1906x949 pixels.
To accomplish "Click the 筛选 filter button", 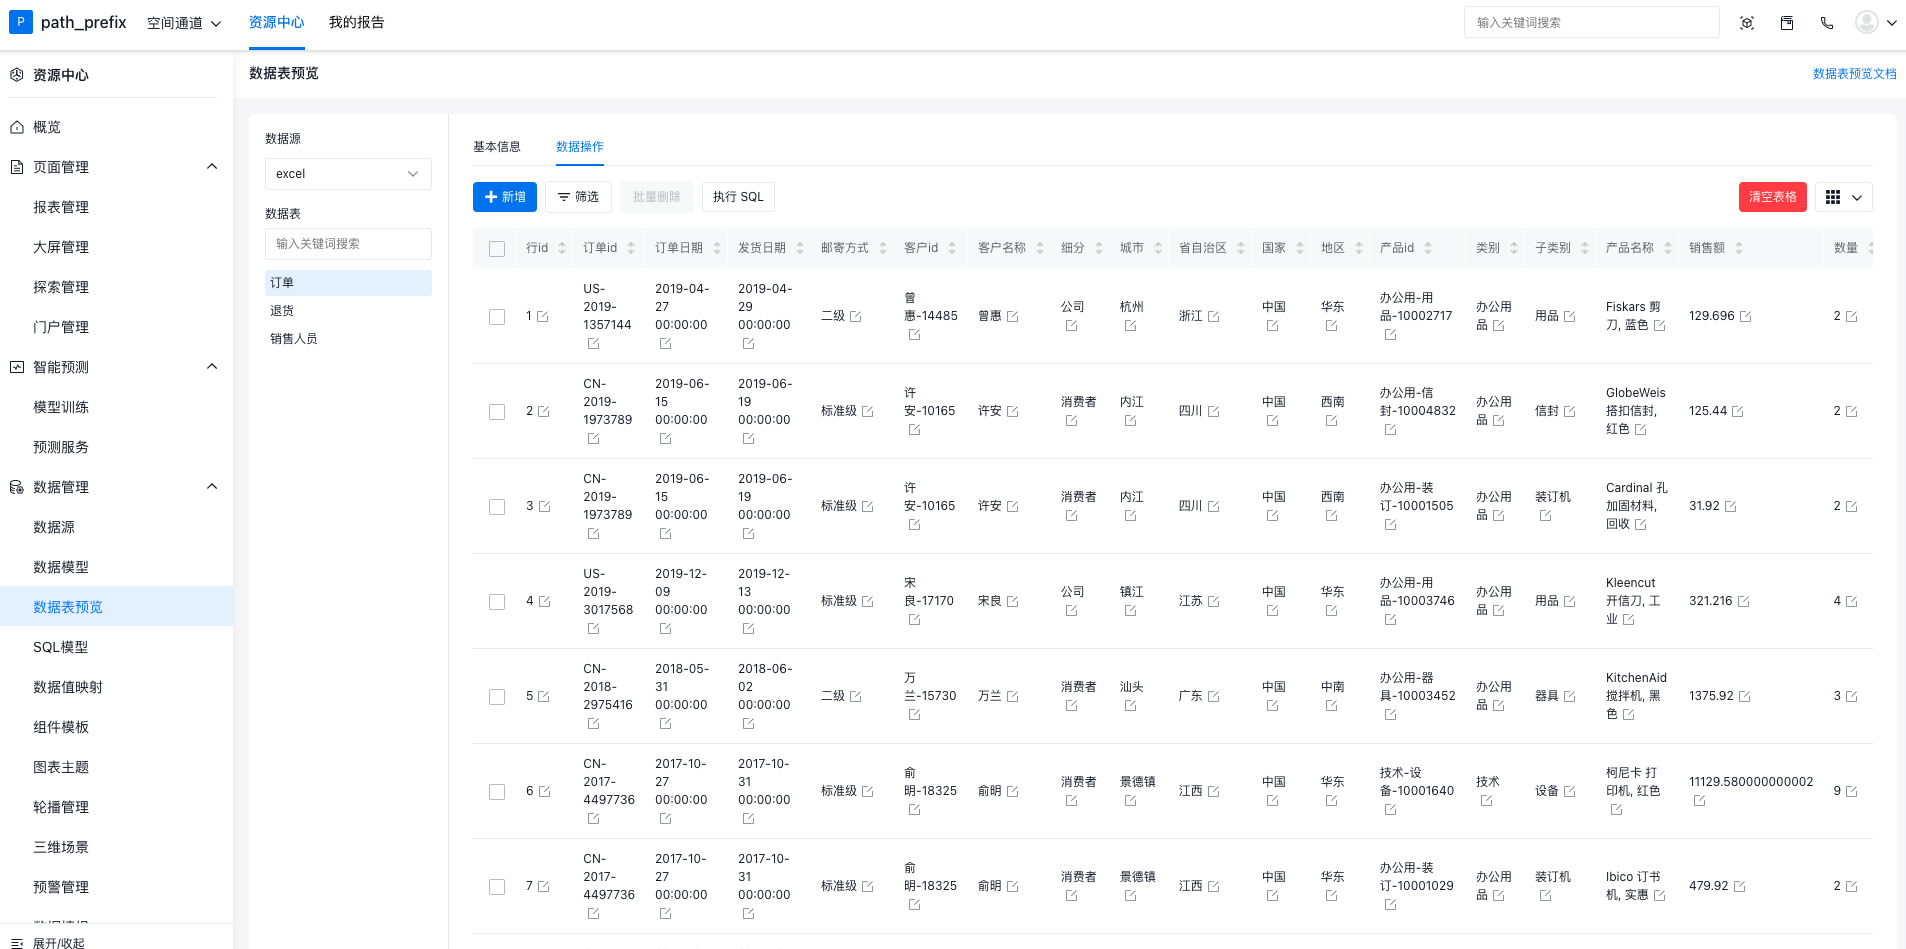I will (578, 197).
